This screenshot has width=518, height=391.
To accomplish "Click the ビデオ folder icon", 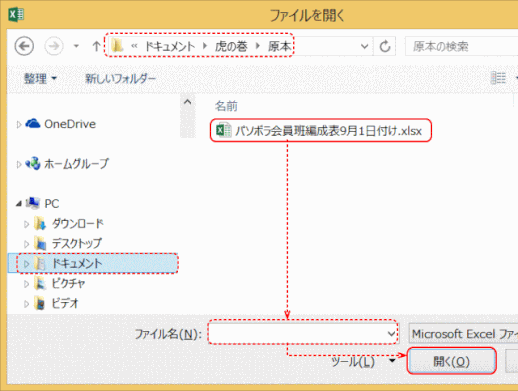I will point(40,303).
